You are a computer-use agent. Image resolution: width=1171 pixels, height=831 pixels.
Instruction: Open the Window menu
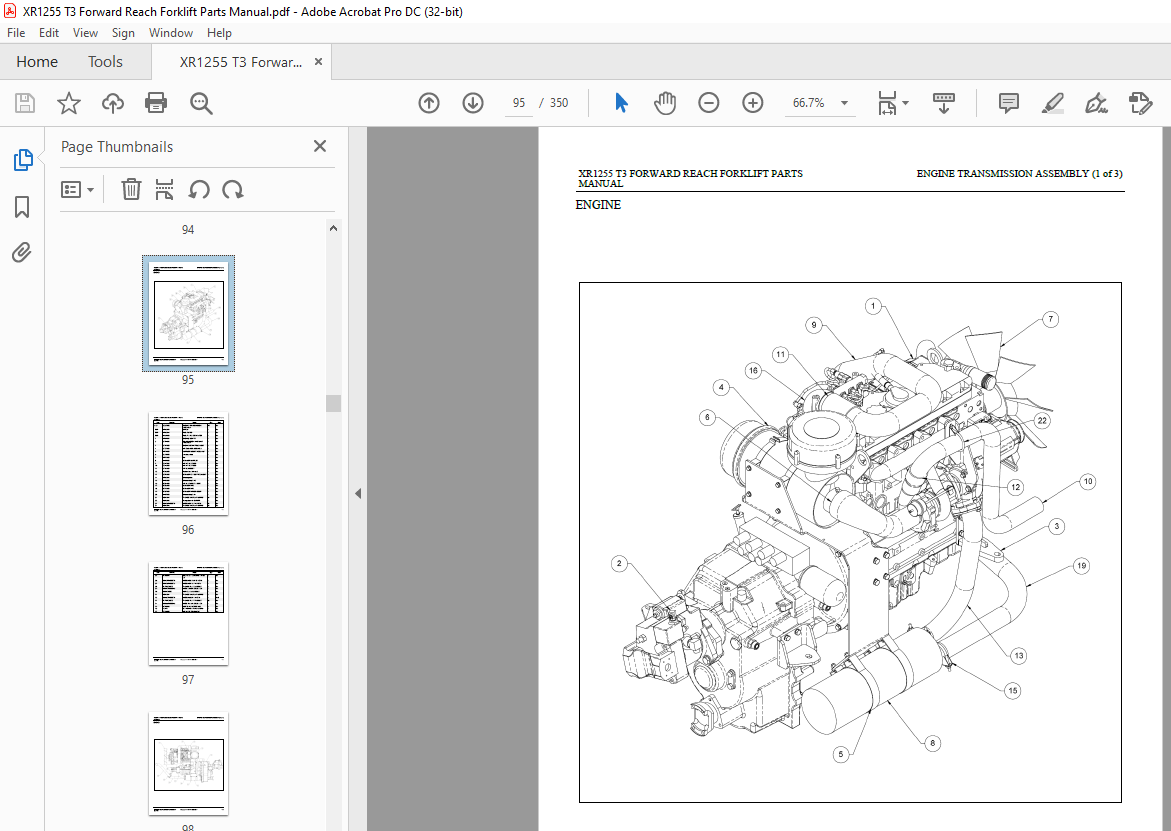[170, 33]
